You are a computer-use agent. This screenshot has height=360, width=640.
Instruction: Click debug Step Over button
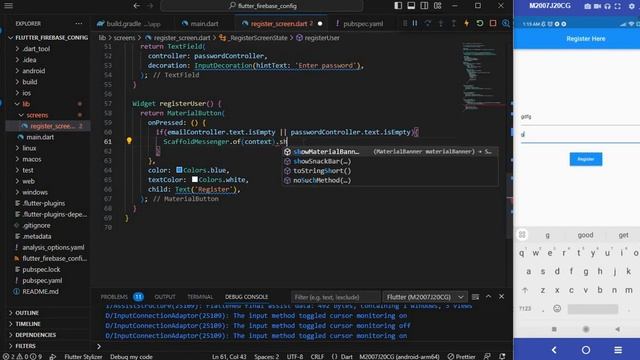click(x=428, y=23)
